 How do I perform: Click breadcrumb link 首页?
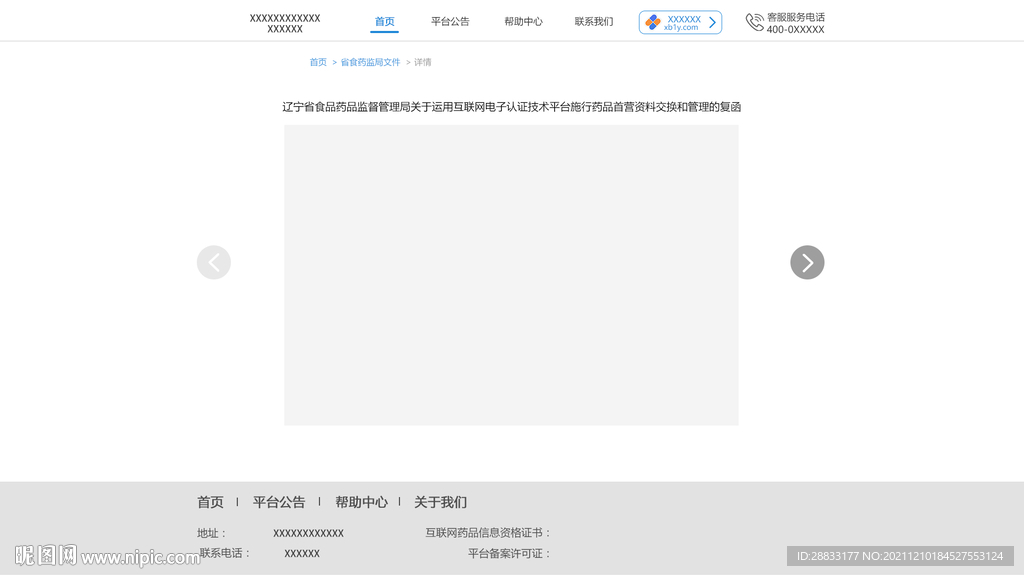(x=318, y=62)
